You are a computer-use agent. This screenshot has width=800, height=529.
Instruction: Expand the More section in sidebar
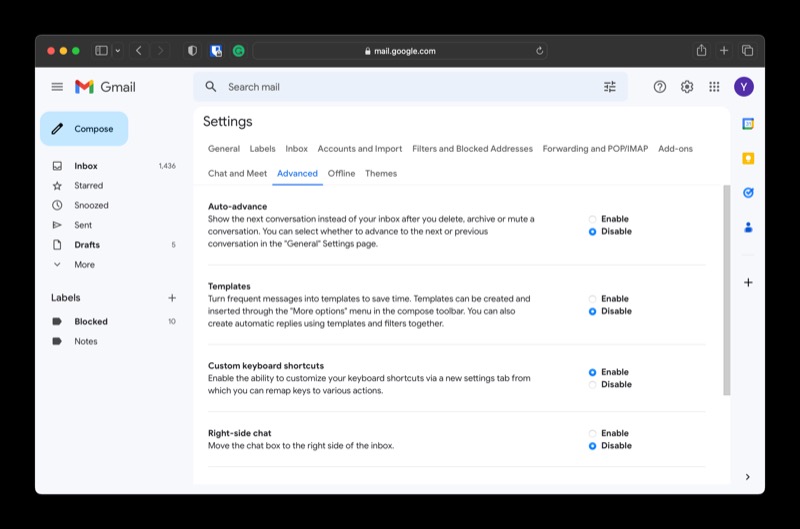[84, 265]
